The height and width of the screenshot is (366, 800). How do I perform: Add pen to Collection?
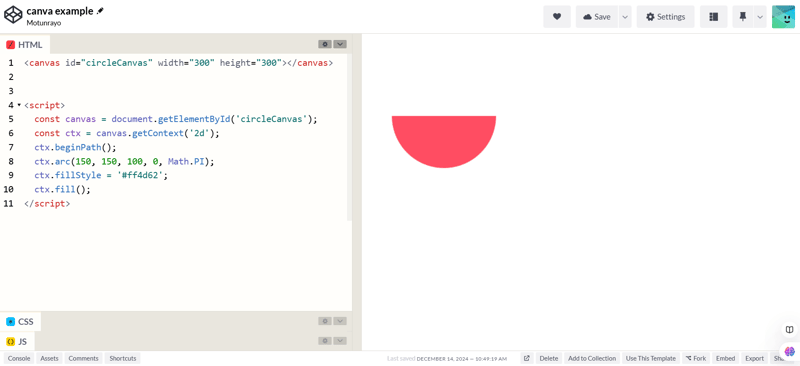[592, 358]
